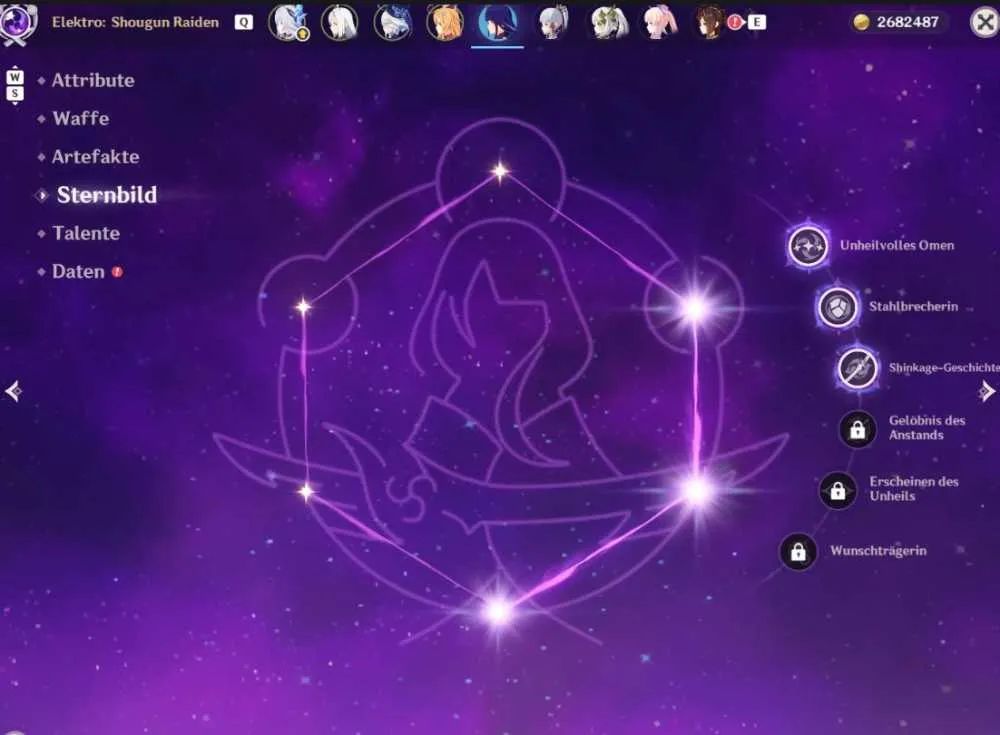
Task: Click the bright bottom star of the constellation
Action: (x=499, y=612)
